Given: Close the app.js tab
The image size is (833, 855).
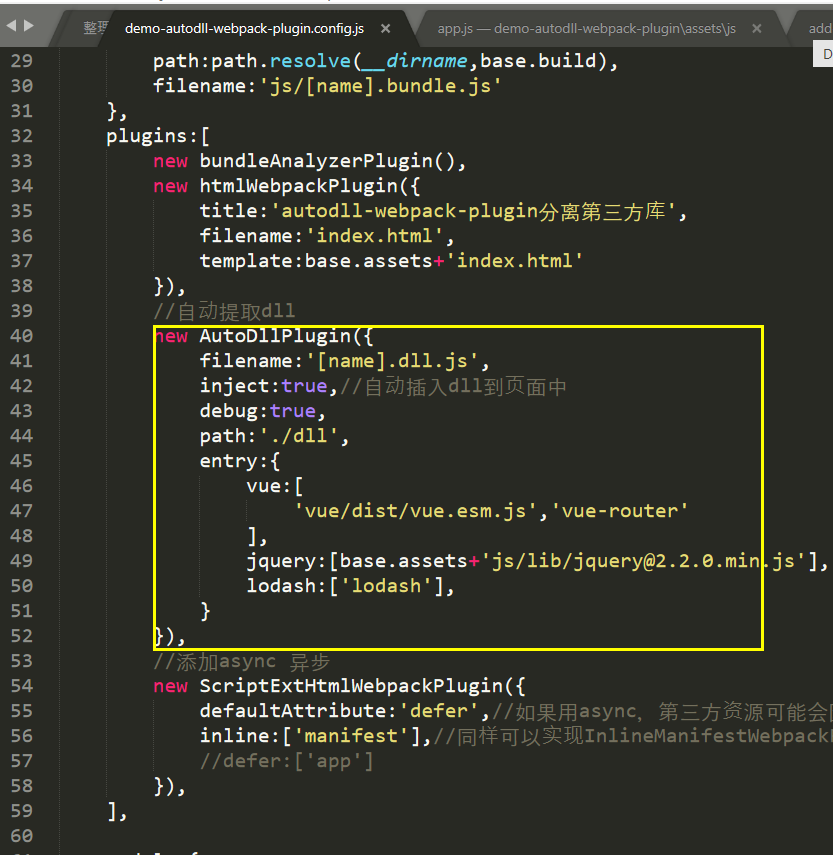Looking at the screenshot, I should (x=757, y=28).
